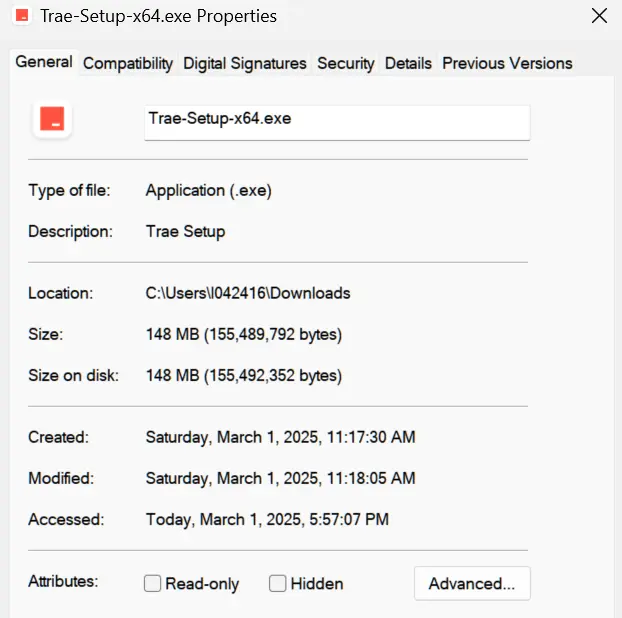Select the size value '148 MB (155,489,792 bytes)'

(x=244, y=334)
